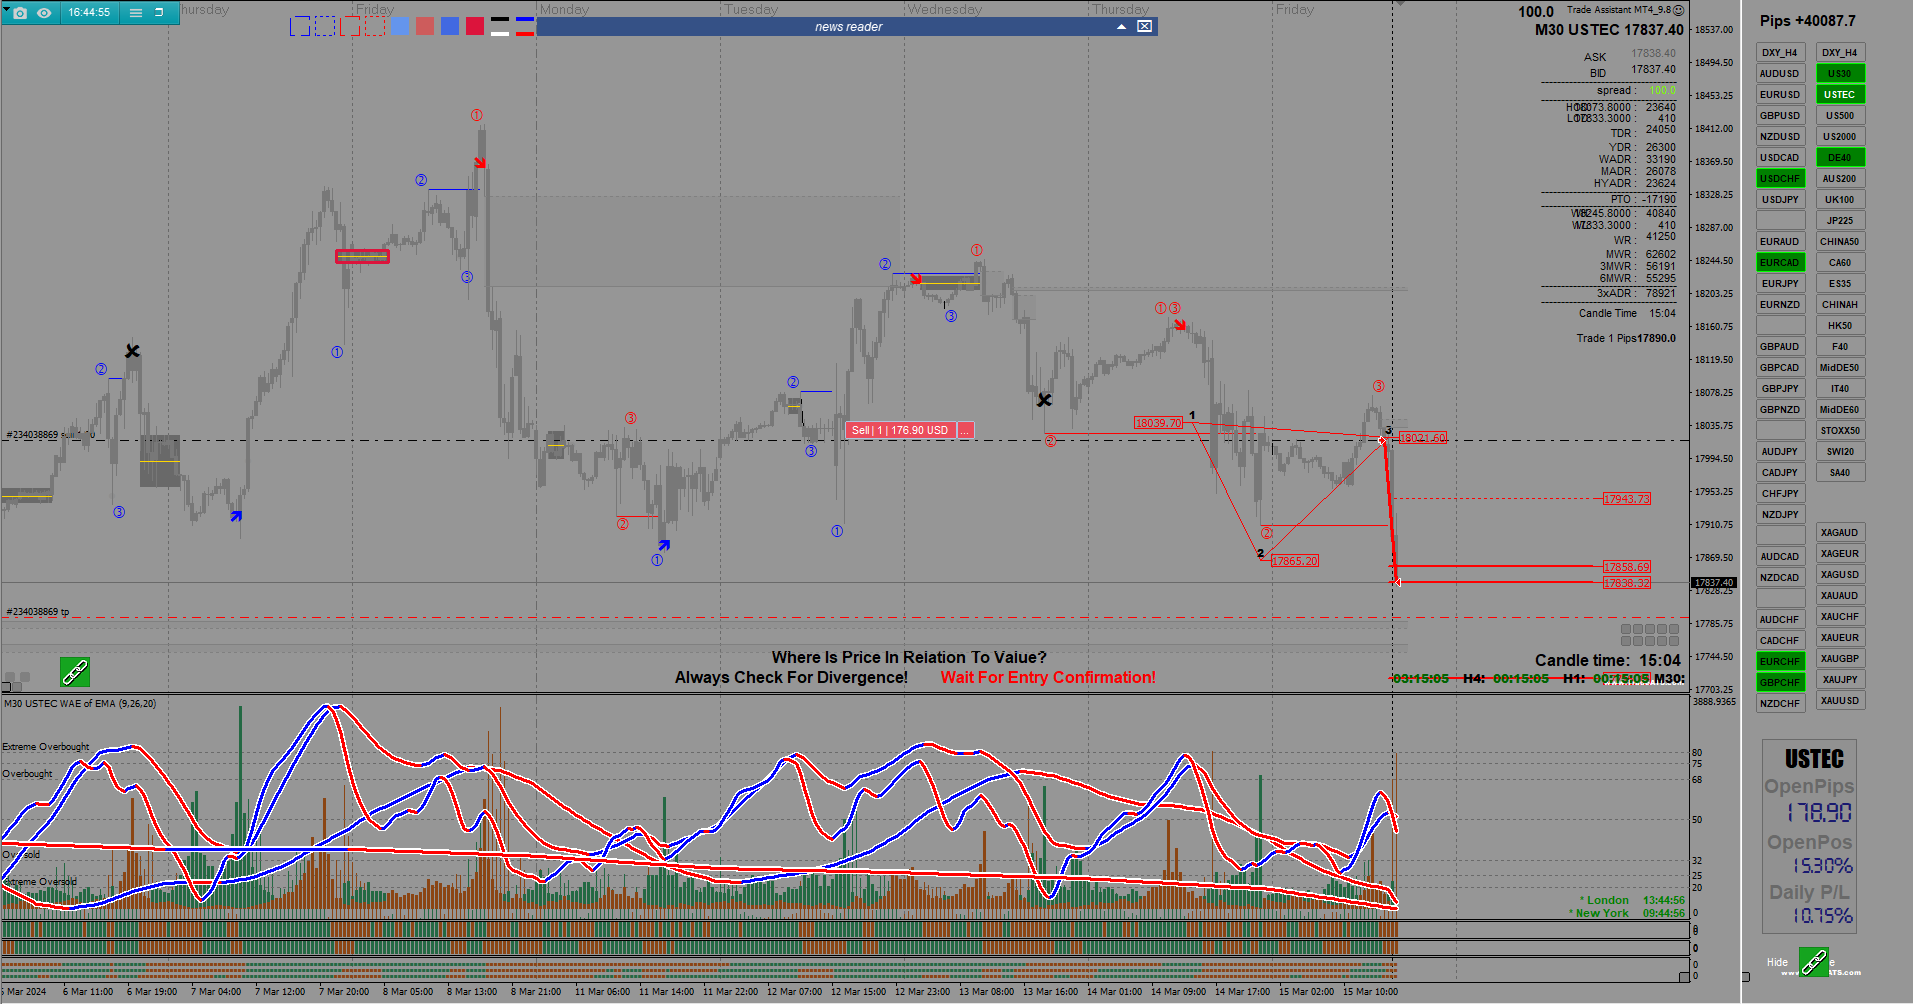This screenshot has height=1004, width=1913.
Task: Expand the options button beside the Sell label
Action: tap(965, 430)
